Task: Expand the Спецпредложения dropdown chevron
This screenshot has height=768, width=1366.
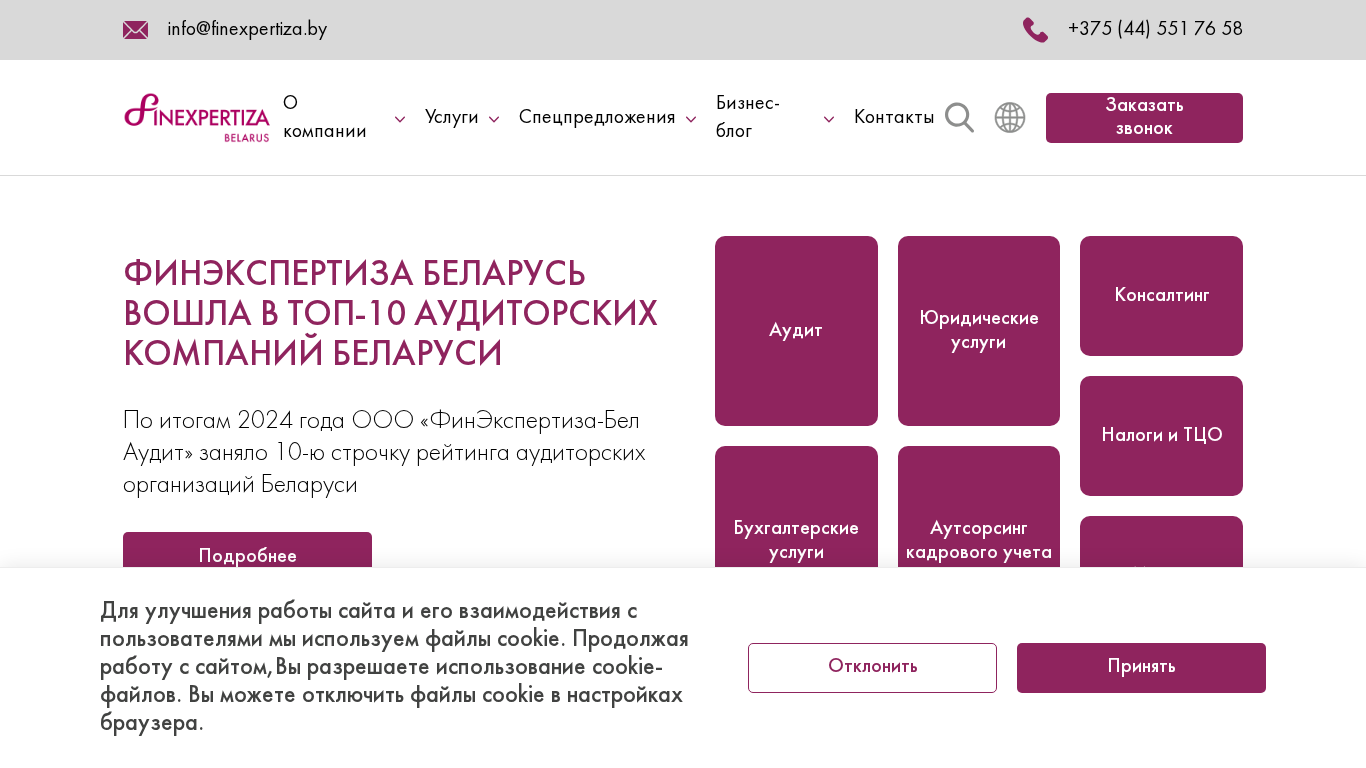Action: (691, 119)
